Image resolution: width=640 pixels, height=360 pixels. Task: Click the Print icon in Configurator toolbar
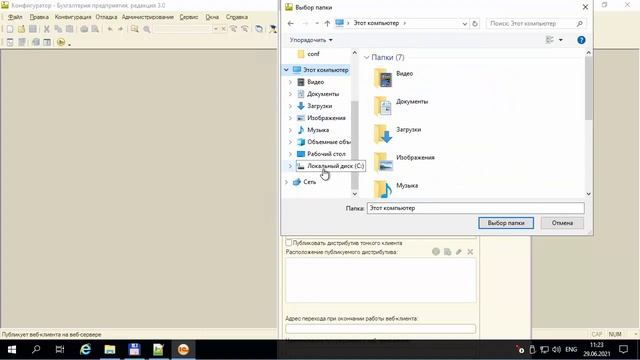point(84,29)
